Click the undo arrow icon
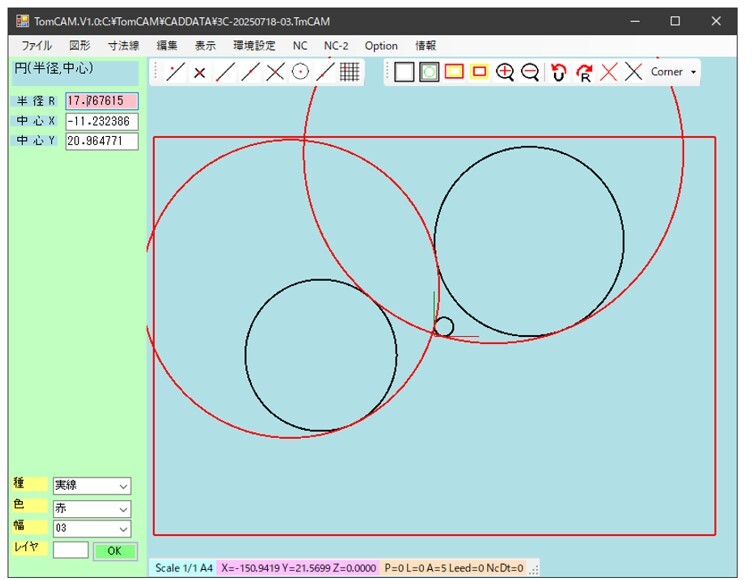Screen dimensions: 752x580 coord(559,72)
